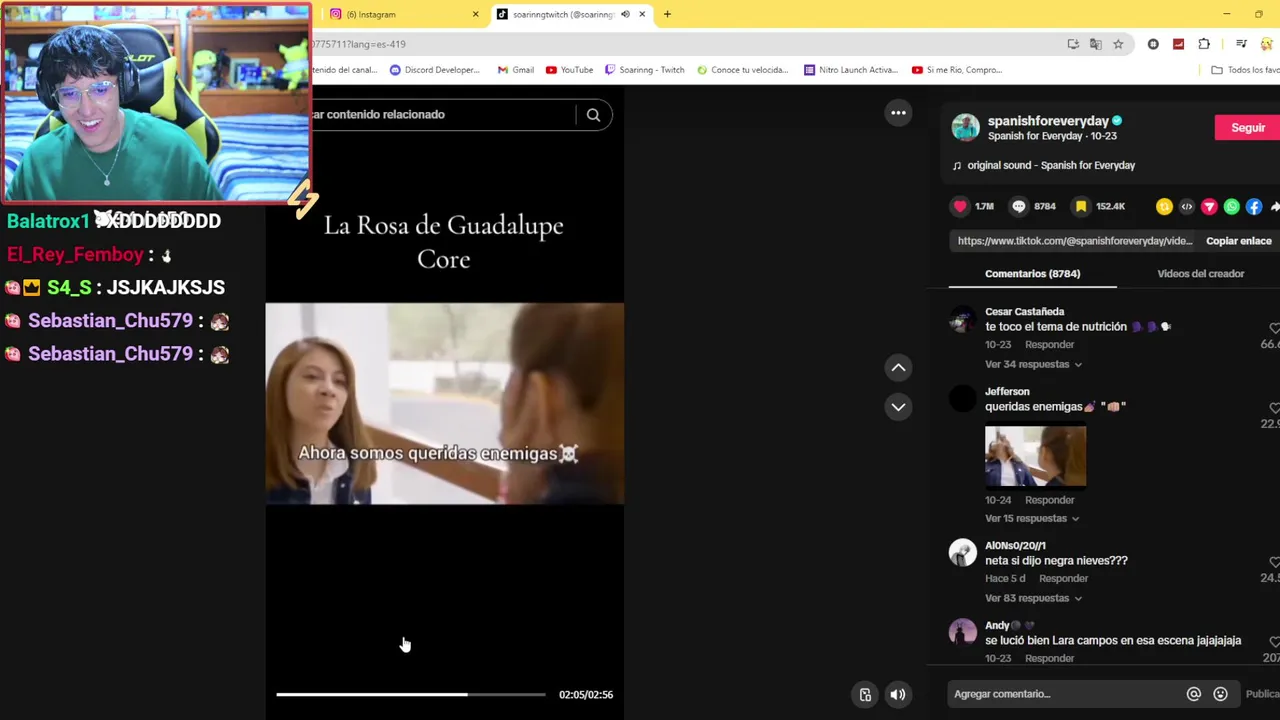The width and height of the screenshot is (1280, 720).
Task: Insert a mention with the @ icon
Action: point(1193,694)
